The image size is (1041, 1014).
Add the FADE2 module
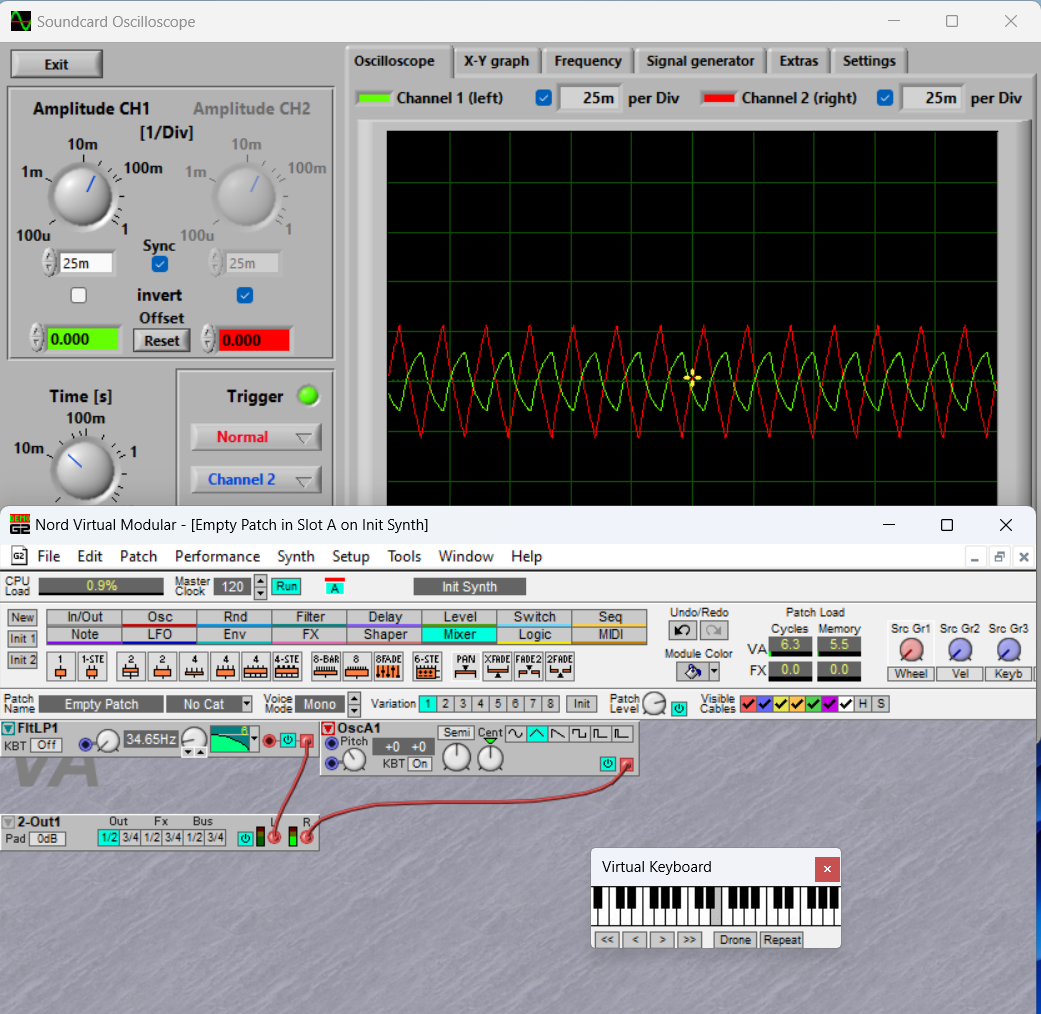(x=528, y=666)
